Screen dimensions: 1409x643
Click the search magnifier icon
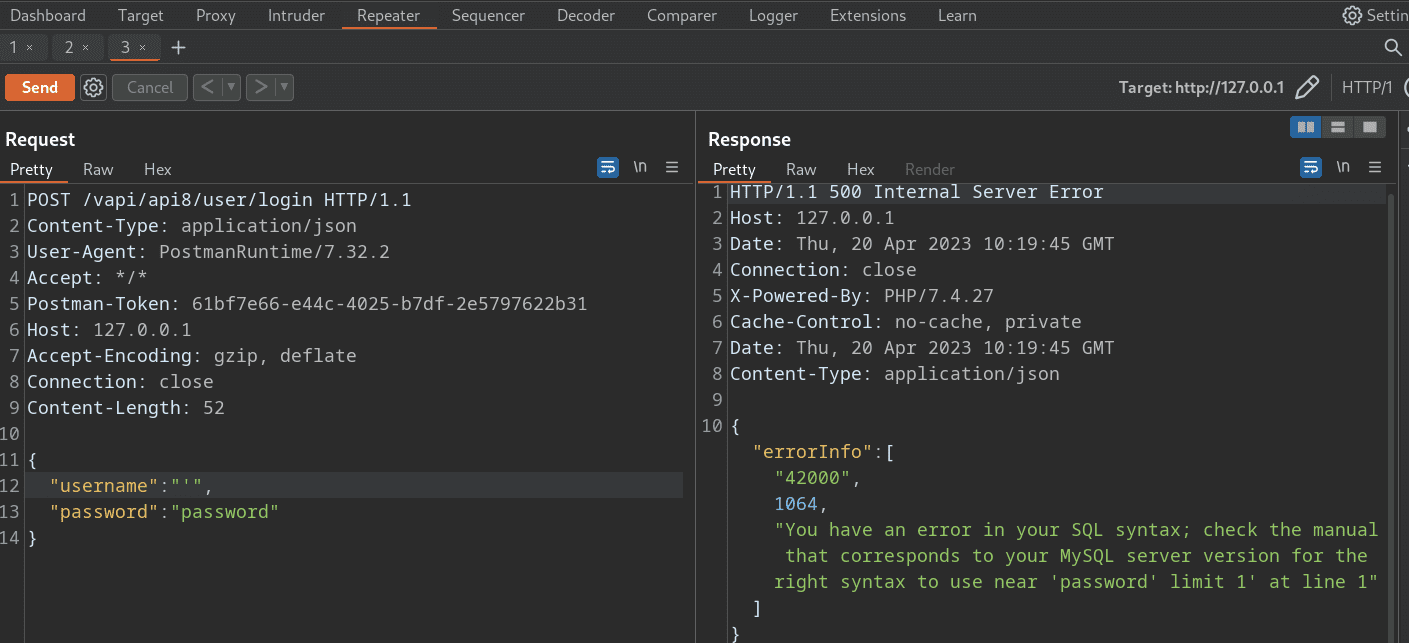pyautogui.click(x=1392, y=47)
